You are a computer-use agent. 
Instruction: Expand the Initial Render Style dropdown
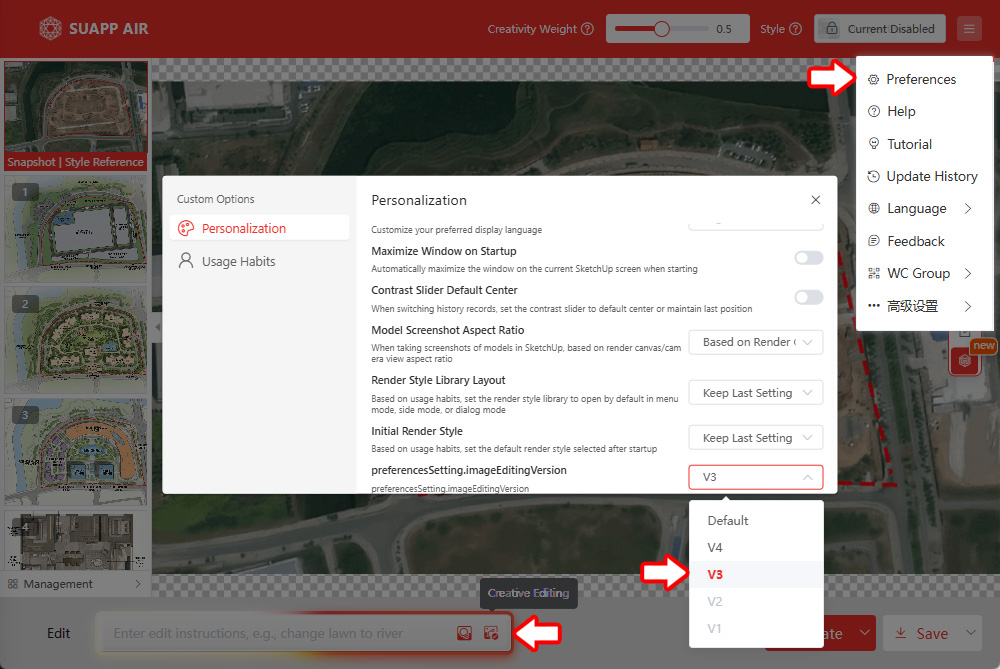(x=756, y=438)
